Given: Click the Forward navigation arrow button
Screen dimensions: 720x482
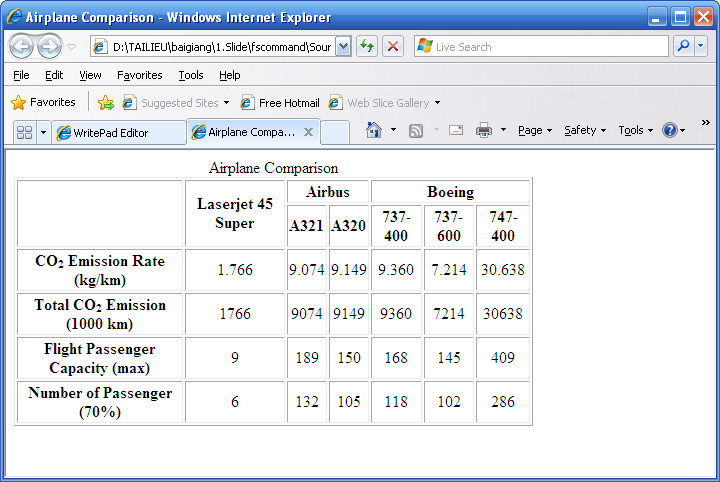Looking at the screenshot, I should pos(49,46).
